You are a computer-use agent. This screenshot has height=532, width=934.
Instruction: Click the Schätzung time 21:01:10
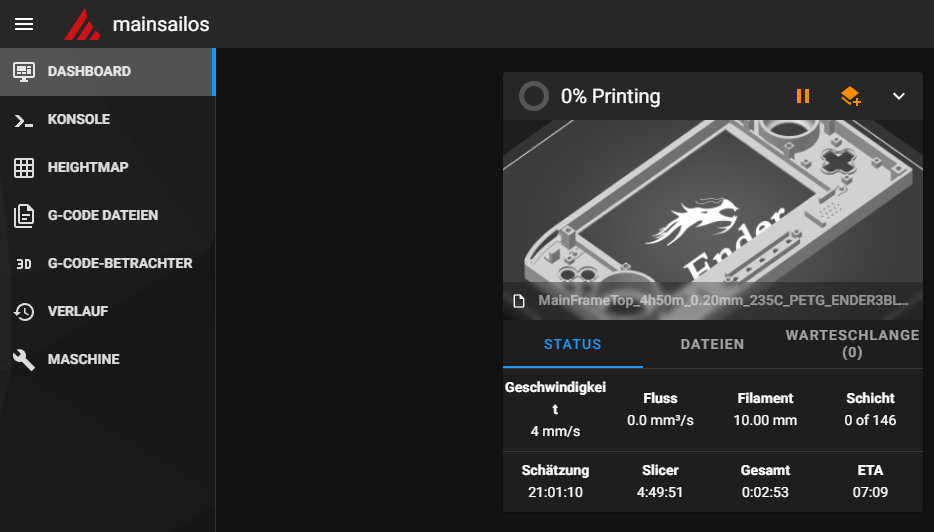[x=555, y=493]
